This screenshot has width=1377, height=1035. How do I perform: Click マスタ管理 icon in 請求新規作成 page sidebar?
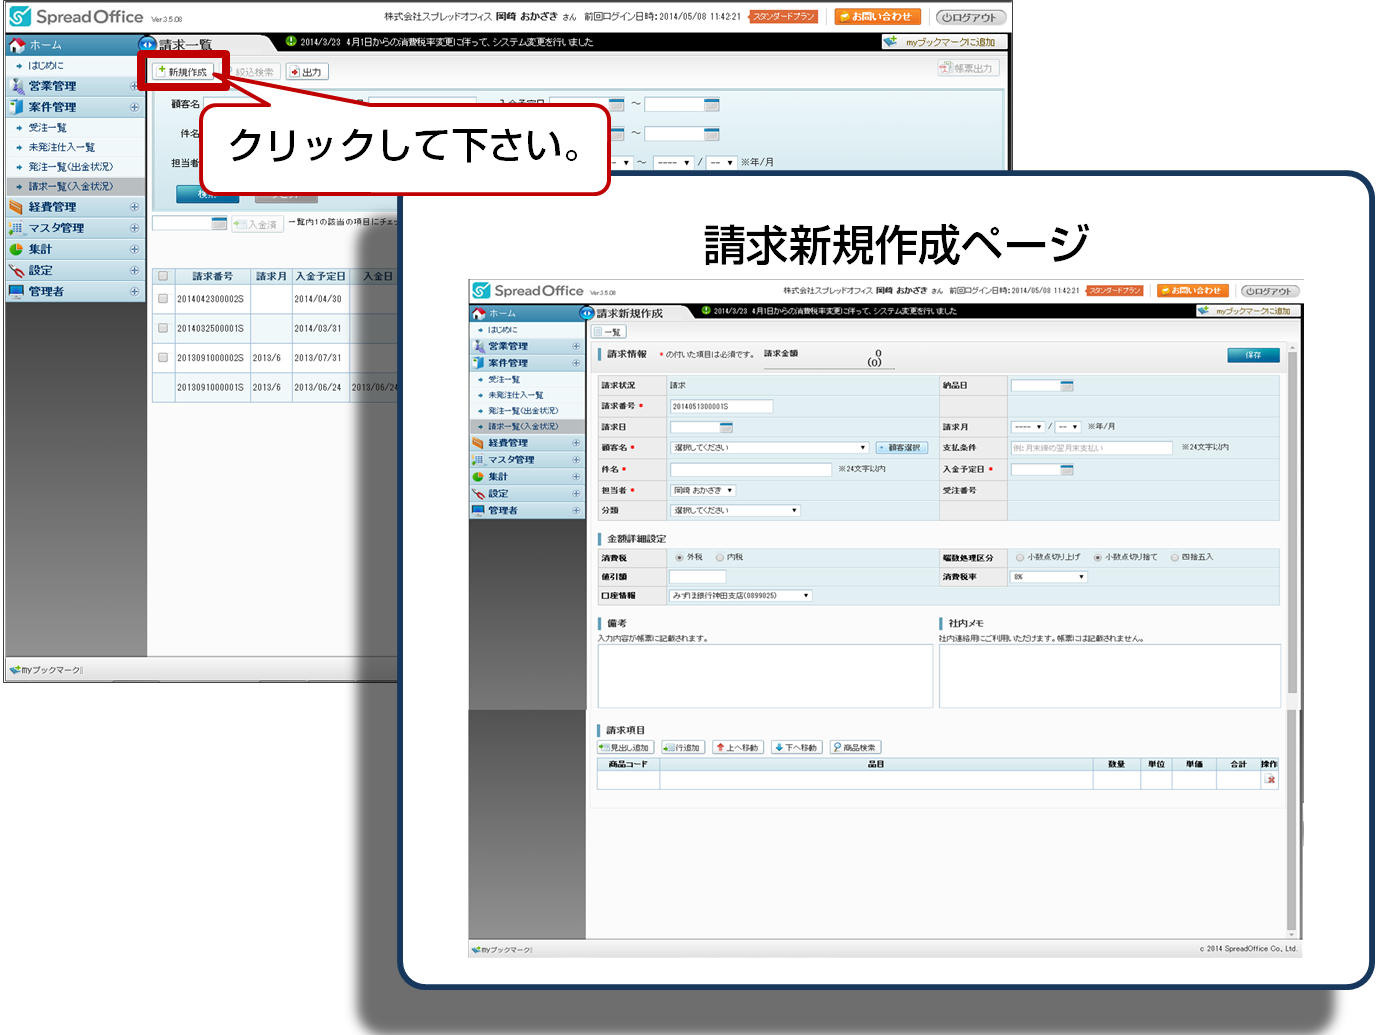(x=478, y=460)
